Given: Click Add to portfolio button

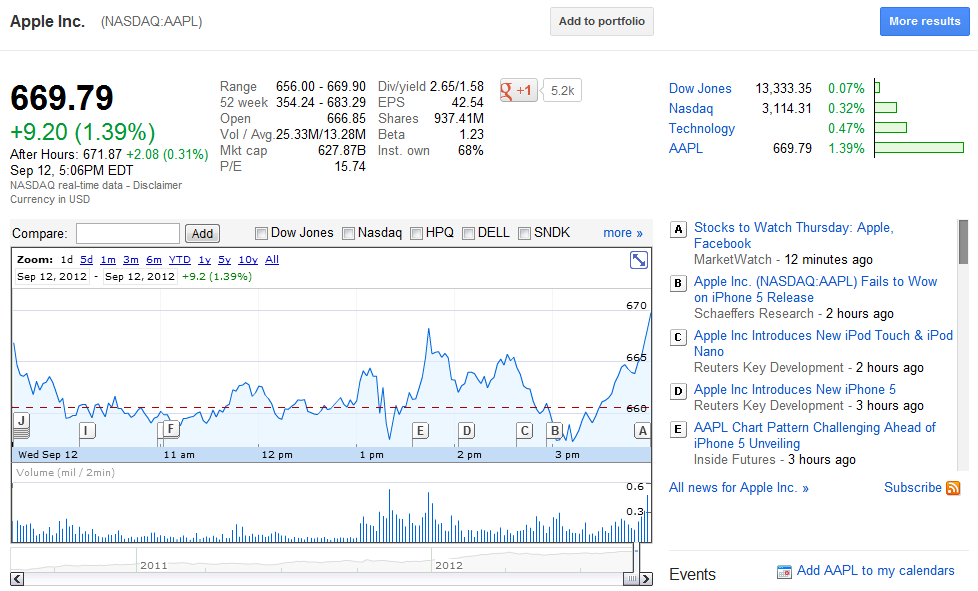Looking at the screenshot, I should coord(602,21).
